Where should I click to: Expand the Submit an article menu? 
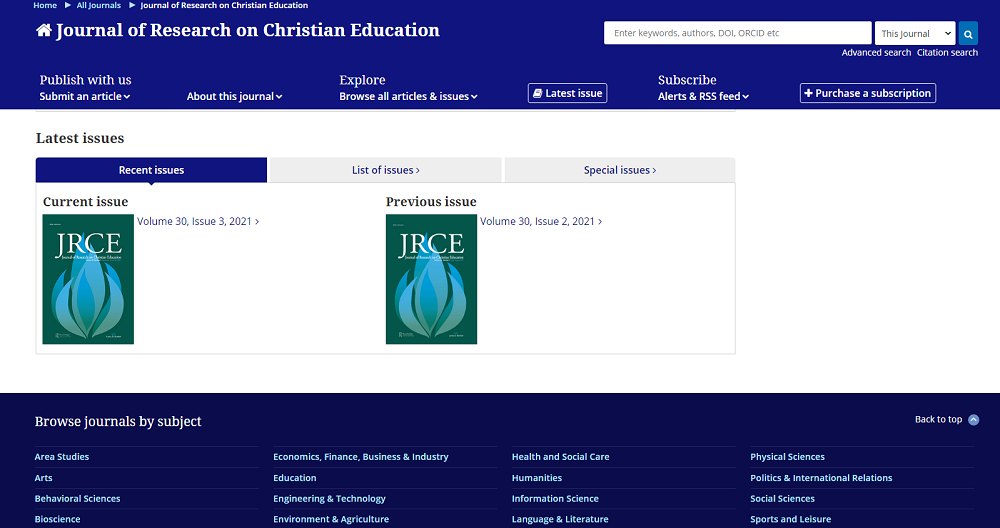pyautogui.click(x=85, y=96)
